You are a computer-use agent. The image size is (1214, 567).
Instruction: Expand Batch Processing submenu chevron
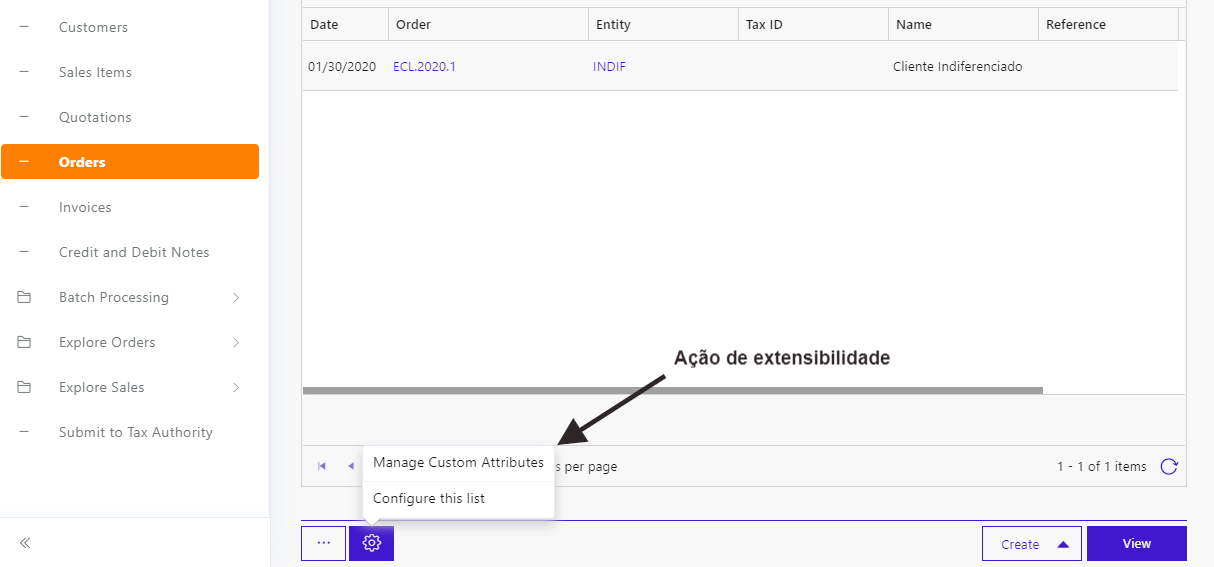(x=236, y=297)
